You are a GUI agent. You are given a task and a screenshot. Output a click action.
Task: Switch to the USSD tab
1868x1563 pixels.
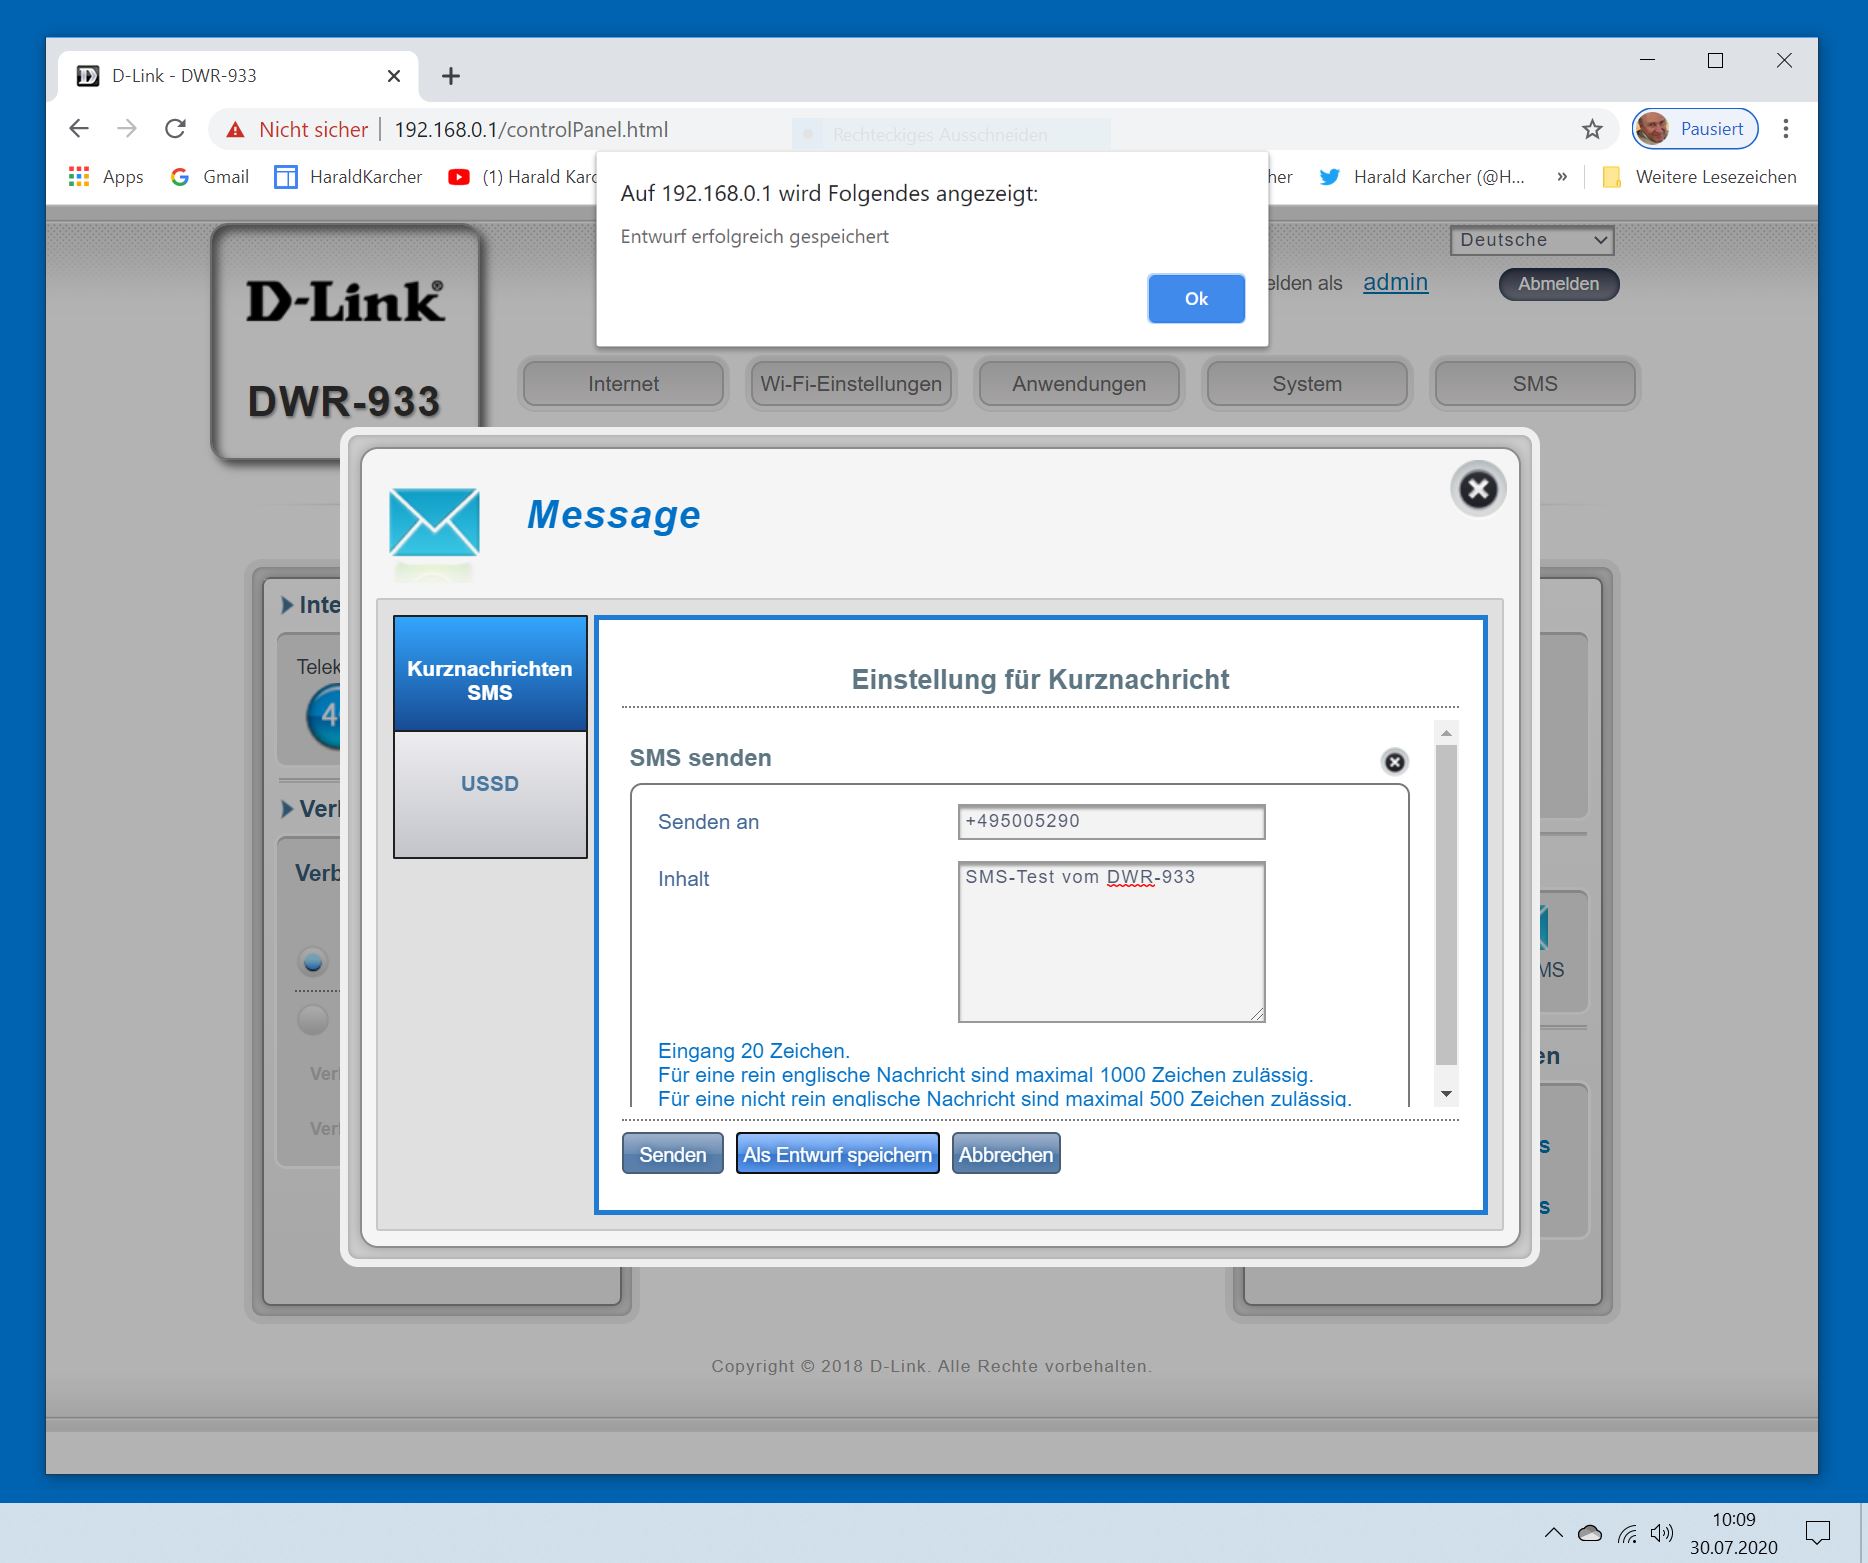coord(490,795)
